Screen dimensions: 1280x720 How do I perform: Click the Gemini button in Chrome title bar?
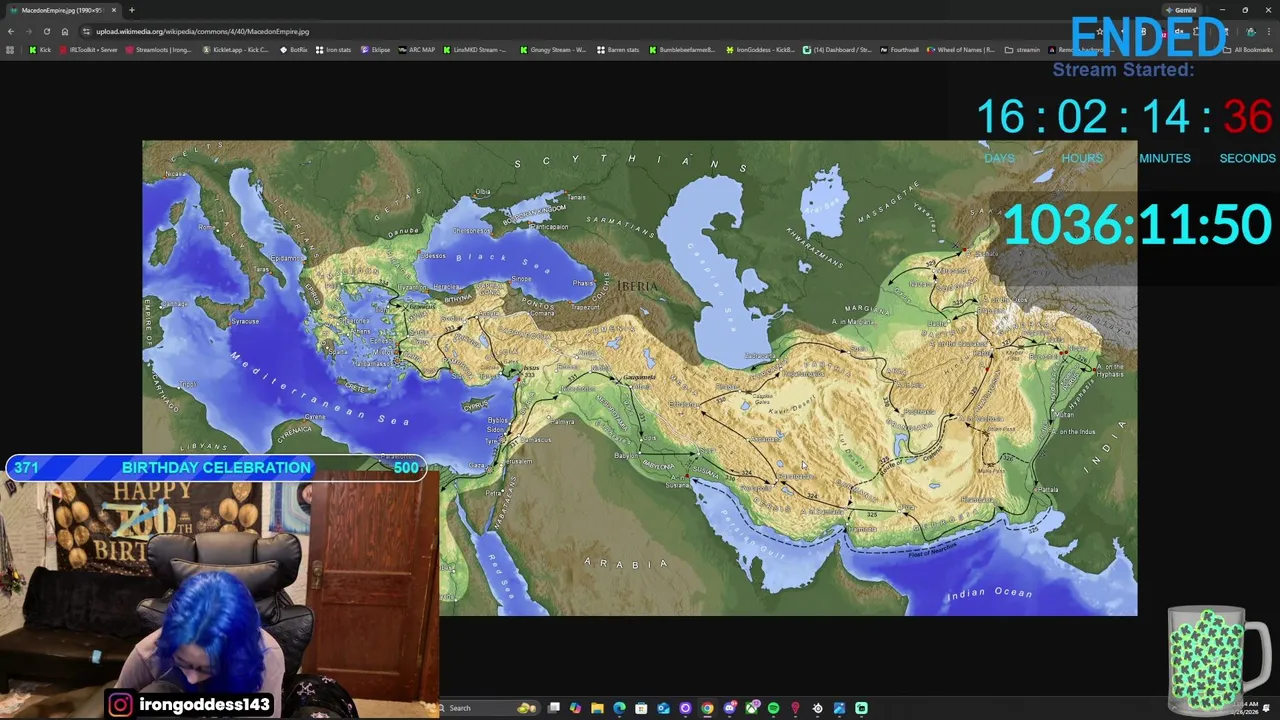click(x=1181, y=10)
